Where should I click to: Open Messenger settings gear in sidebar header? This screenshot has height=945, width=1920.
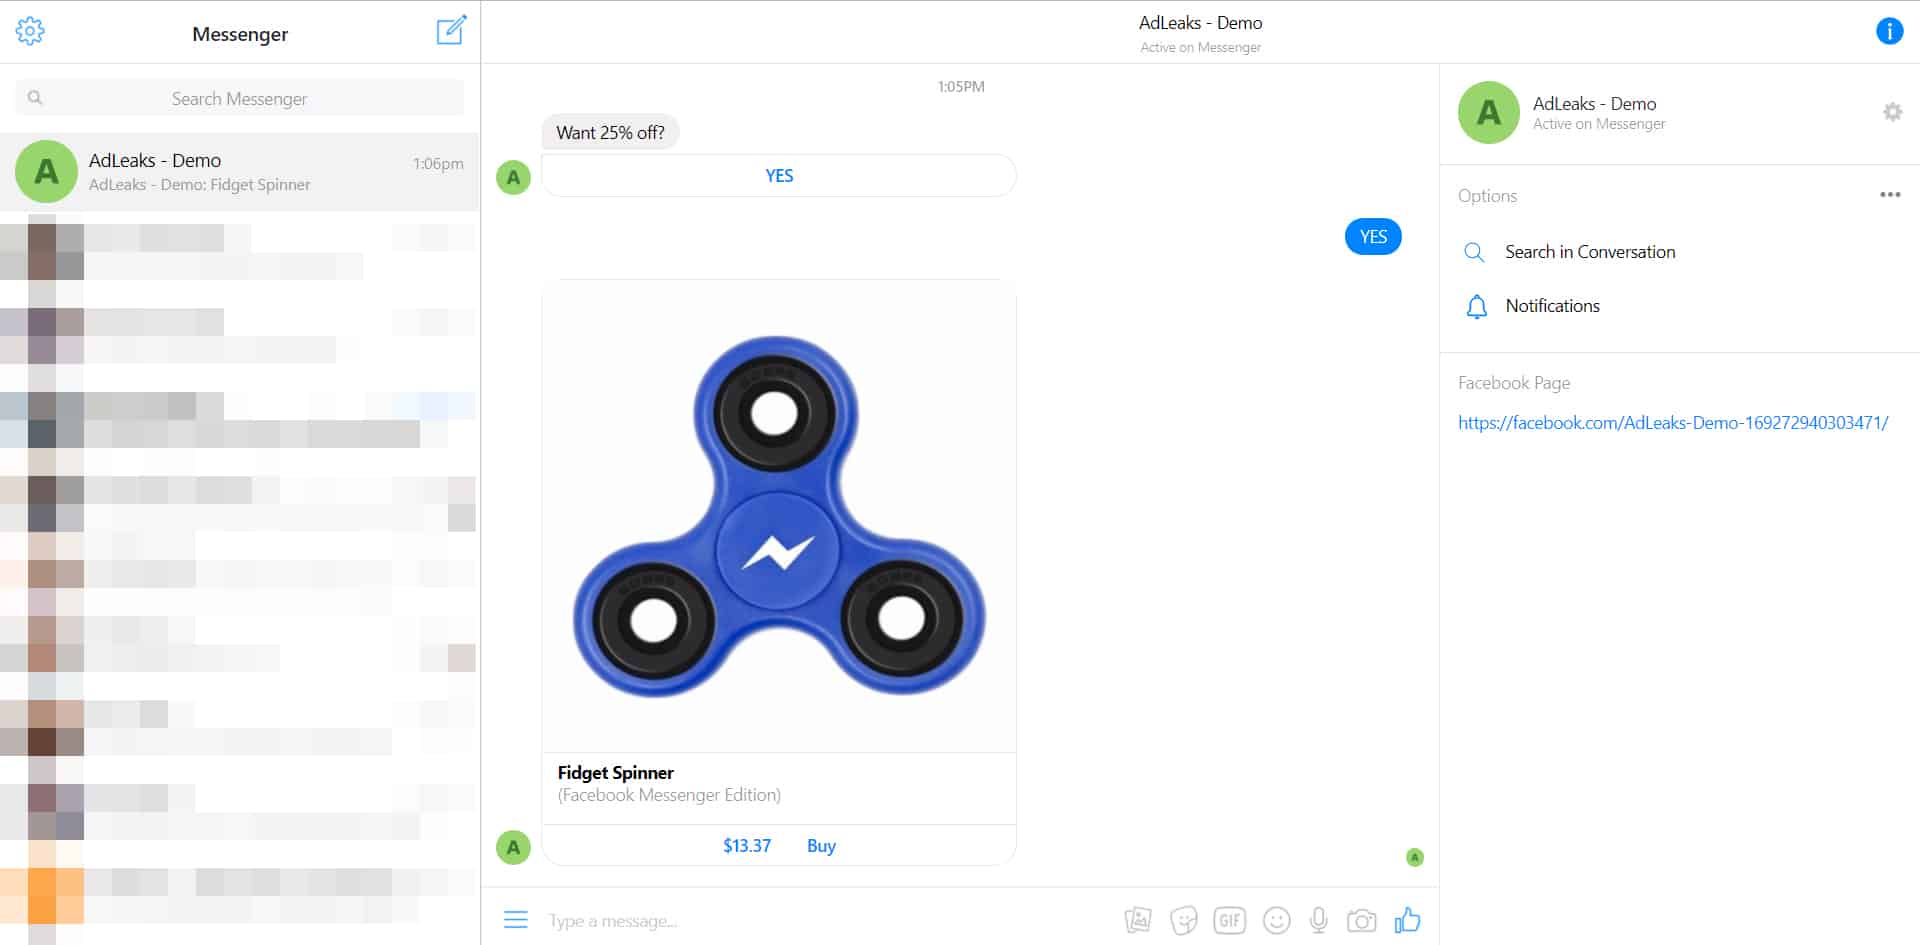click(30, 31)
